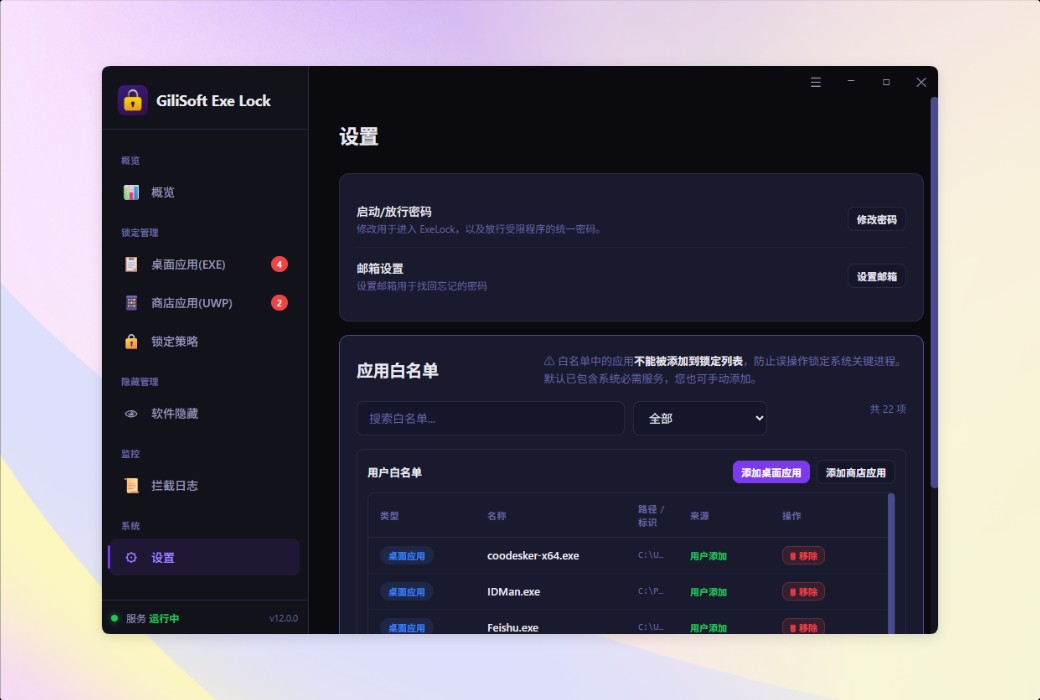The width and height of the screenshot is (1040, 700).
Task: Click the 商店应用(UWP) icon
Action: (x=131, y=303)
